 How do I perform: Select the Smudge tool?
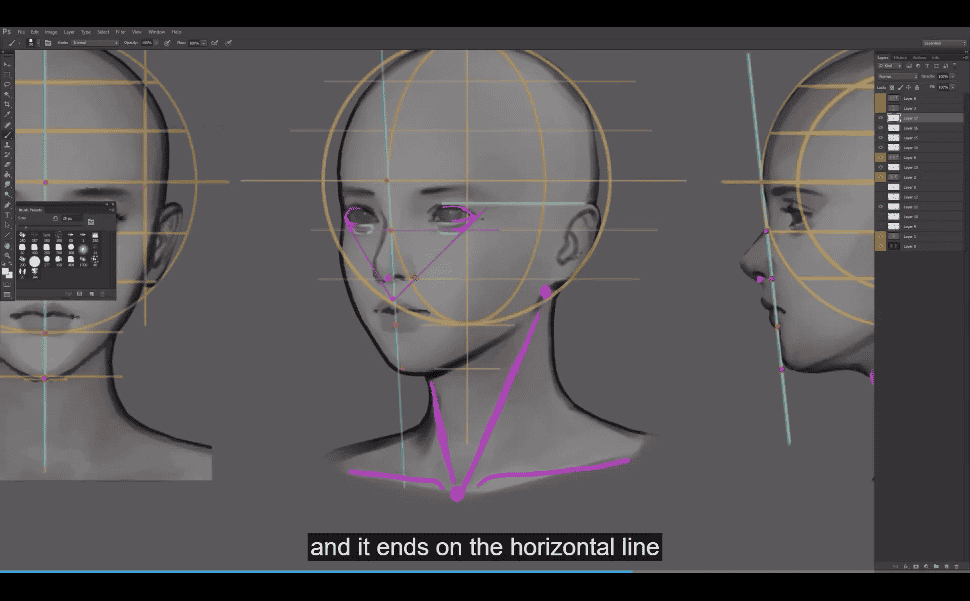coord(7,184)
